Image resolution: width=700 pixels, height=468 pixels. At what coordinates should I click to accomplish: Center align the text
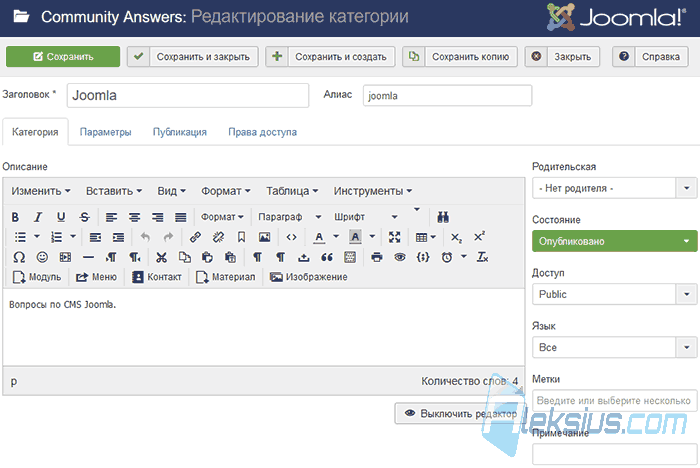click(x=134, y=217)
